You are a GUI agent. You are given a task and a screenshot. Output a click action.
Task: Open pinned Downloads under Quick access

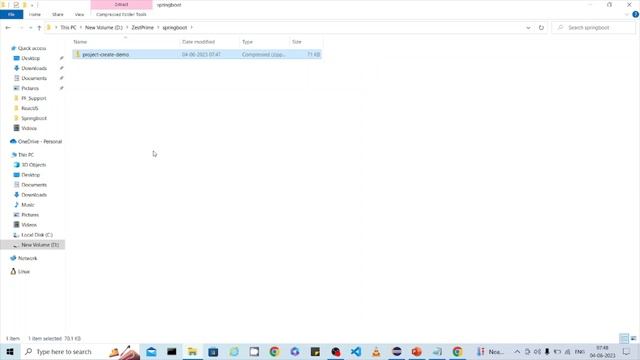click(x=34, y=68)
